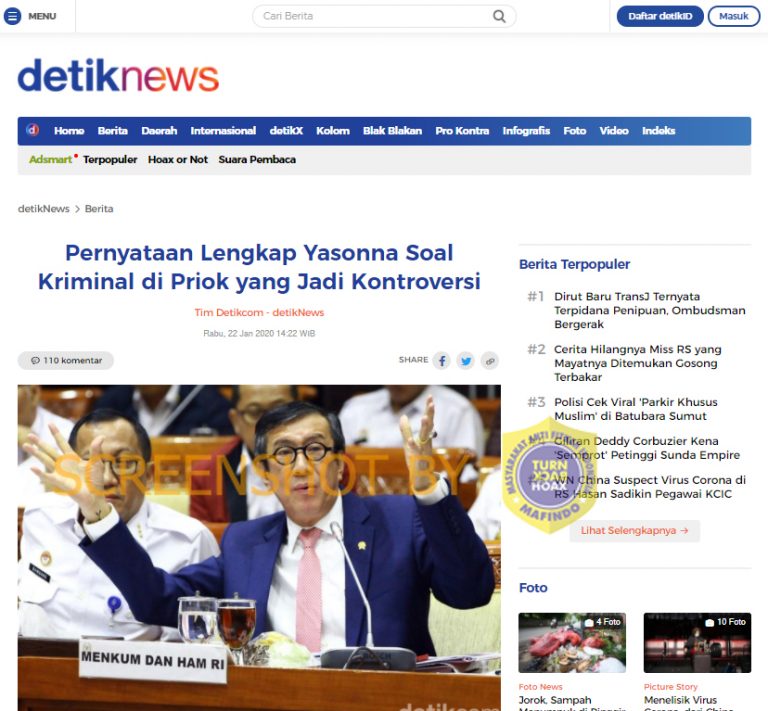Click the detik 'd' logo in navbar
The height and width of the screenshot is (711, 768).
(x=33, y=130)
